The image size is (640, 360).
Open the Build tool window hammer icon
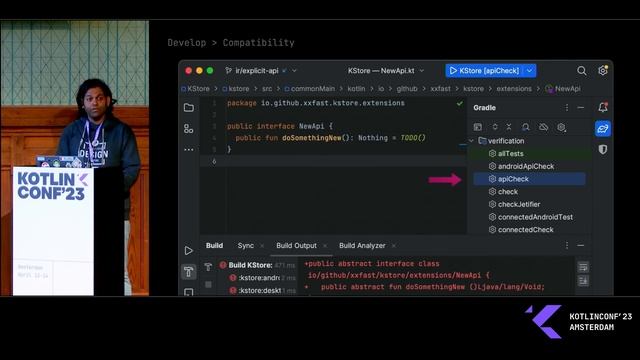[189, 271]
